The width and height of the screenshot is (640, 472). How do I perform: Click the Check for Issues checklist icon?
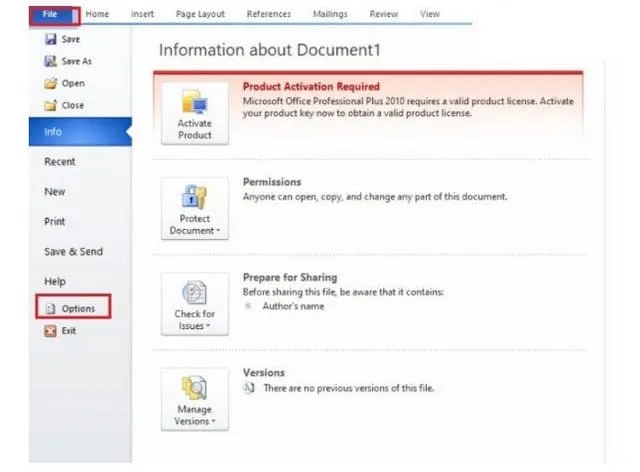point(195,292)
